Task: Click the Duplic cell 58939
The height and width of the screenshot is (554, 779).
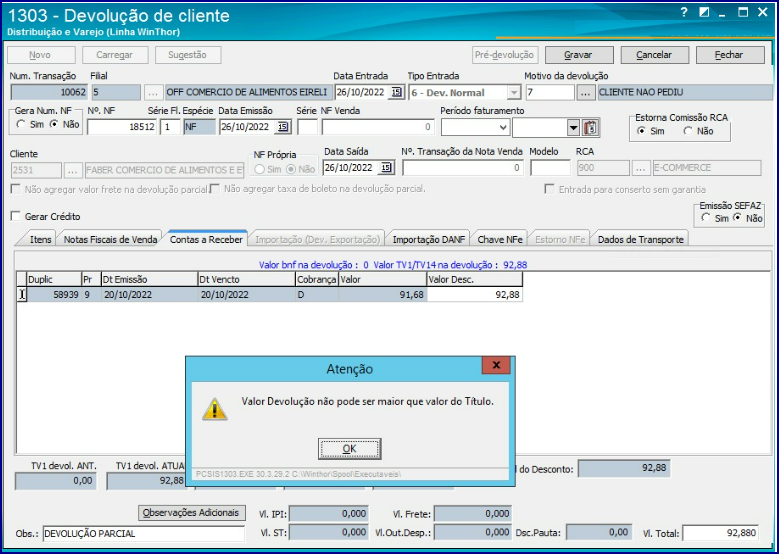Action: point(54,295)
